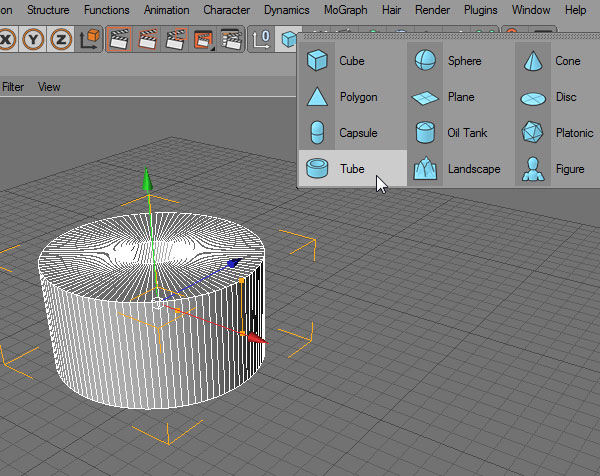
Task: Open the viewport Filter menu
Action: click(13, 87)
